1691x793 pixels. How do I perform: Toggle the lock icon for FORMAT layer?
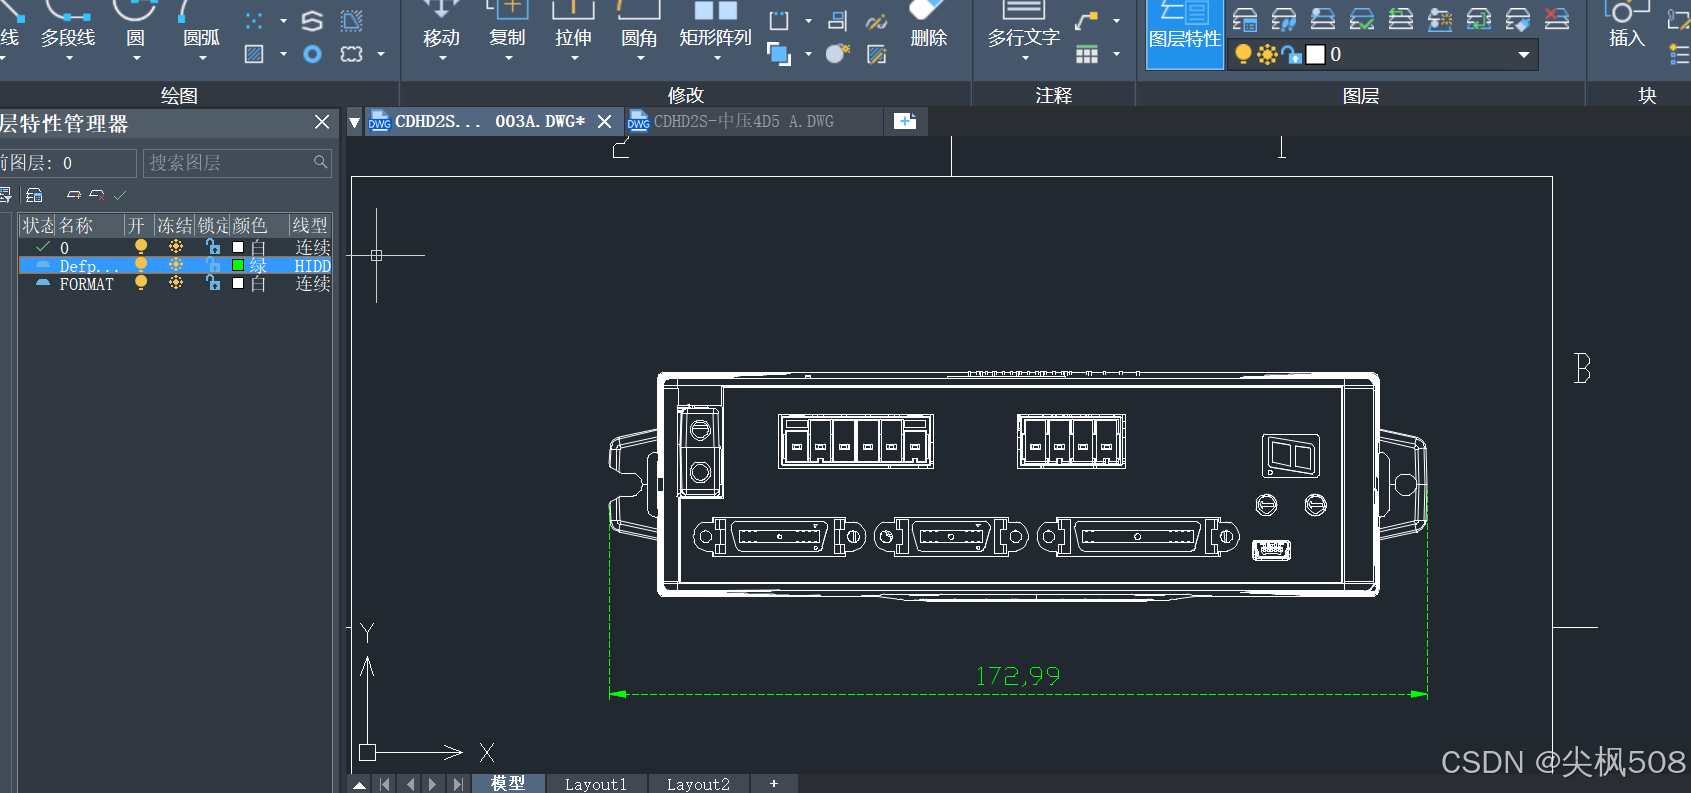tap(212, 283)
